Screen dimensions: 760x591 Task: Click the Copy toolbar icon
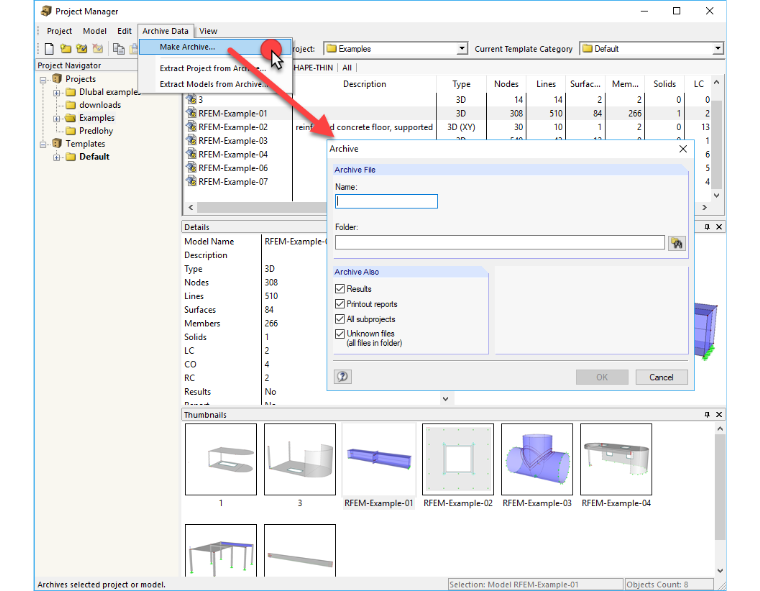[x=118, y=48]
